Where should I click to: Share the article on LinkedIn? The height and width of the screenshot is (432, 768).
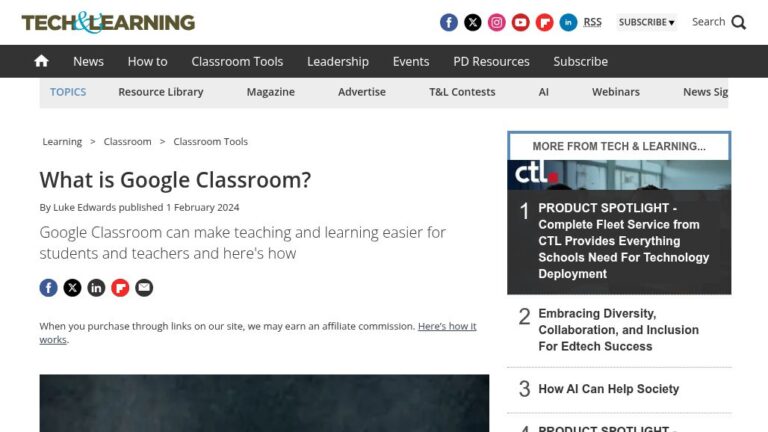[96, 288]
